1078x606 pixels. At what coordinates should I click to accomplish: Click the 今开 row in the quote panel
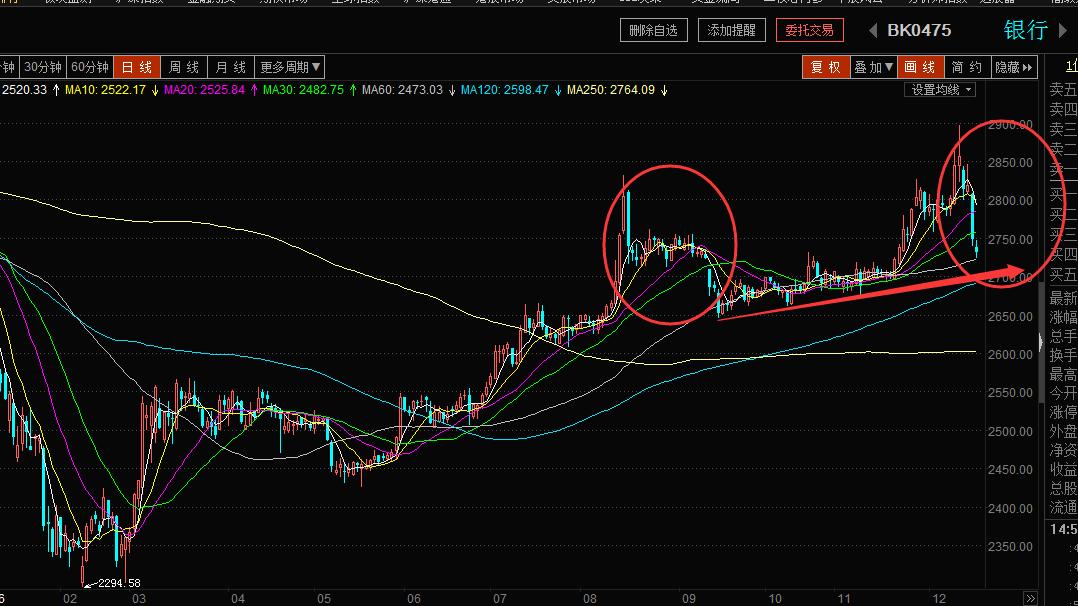click(x=1063, y=393)
